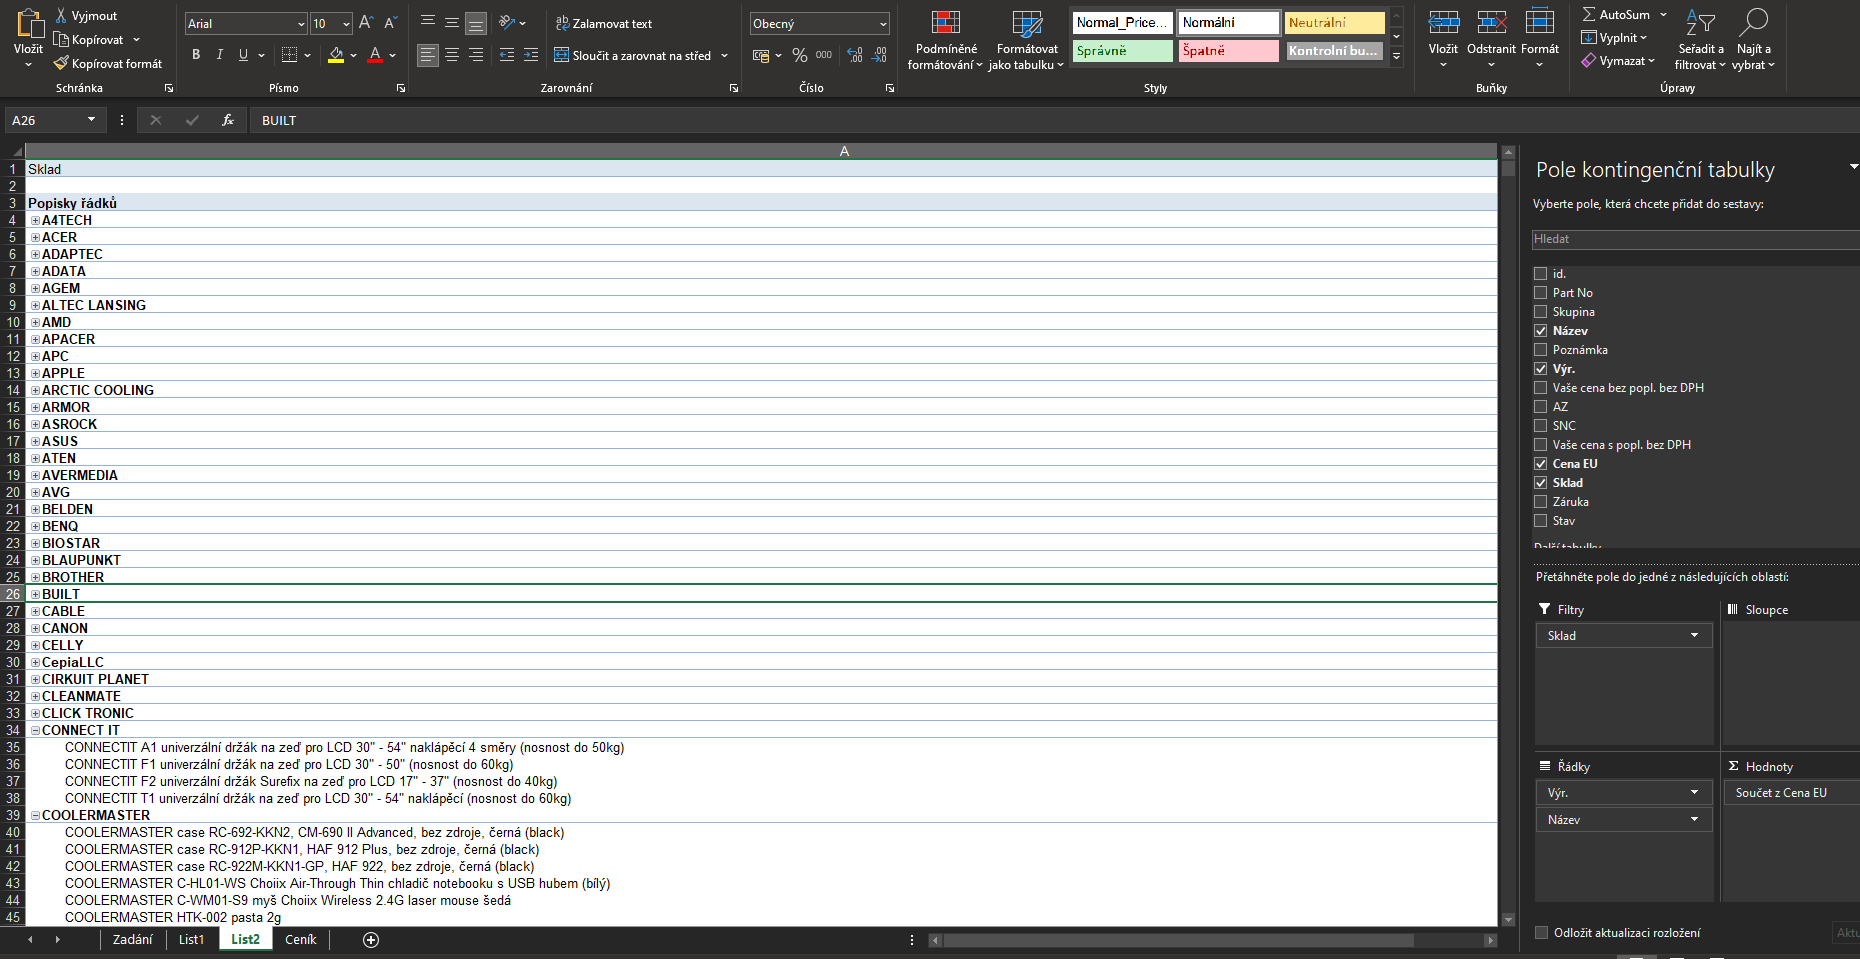The width and height of the screenshot is (1860, 959).
Task: Apply percent style format
Action: coord(800,55)
